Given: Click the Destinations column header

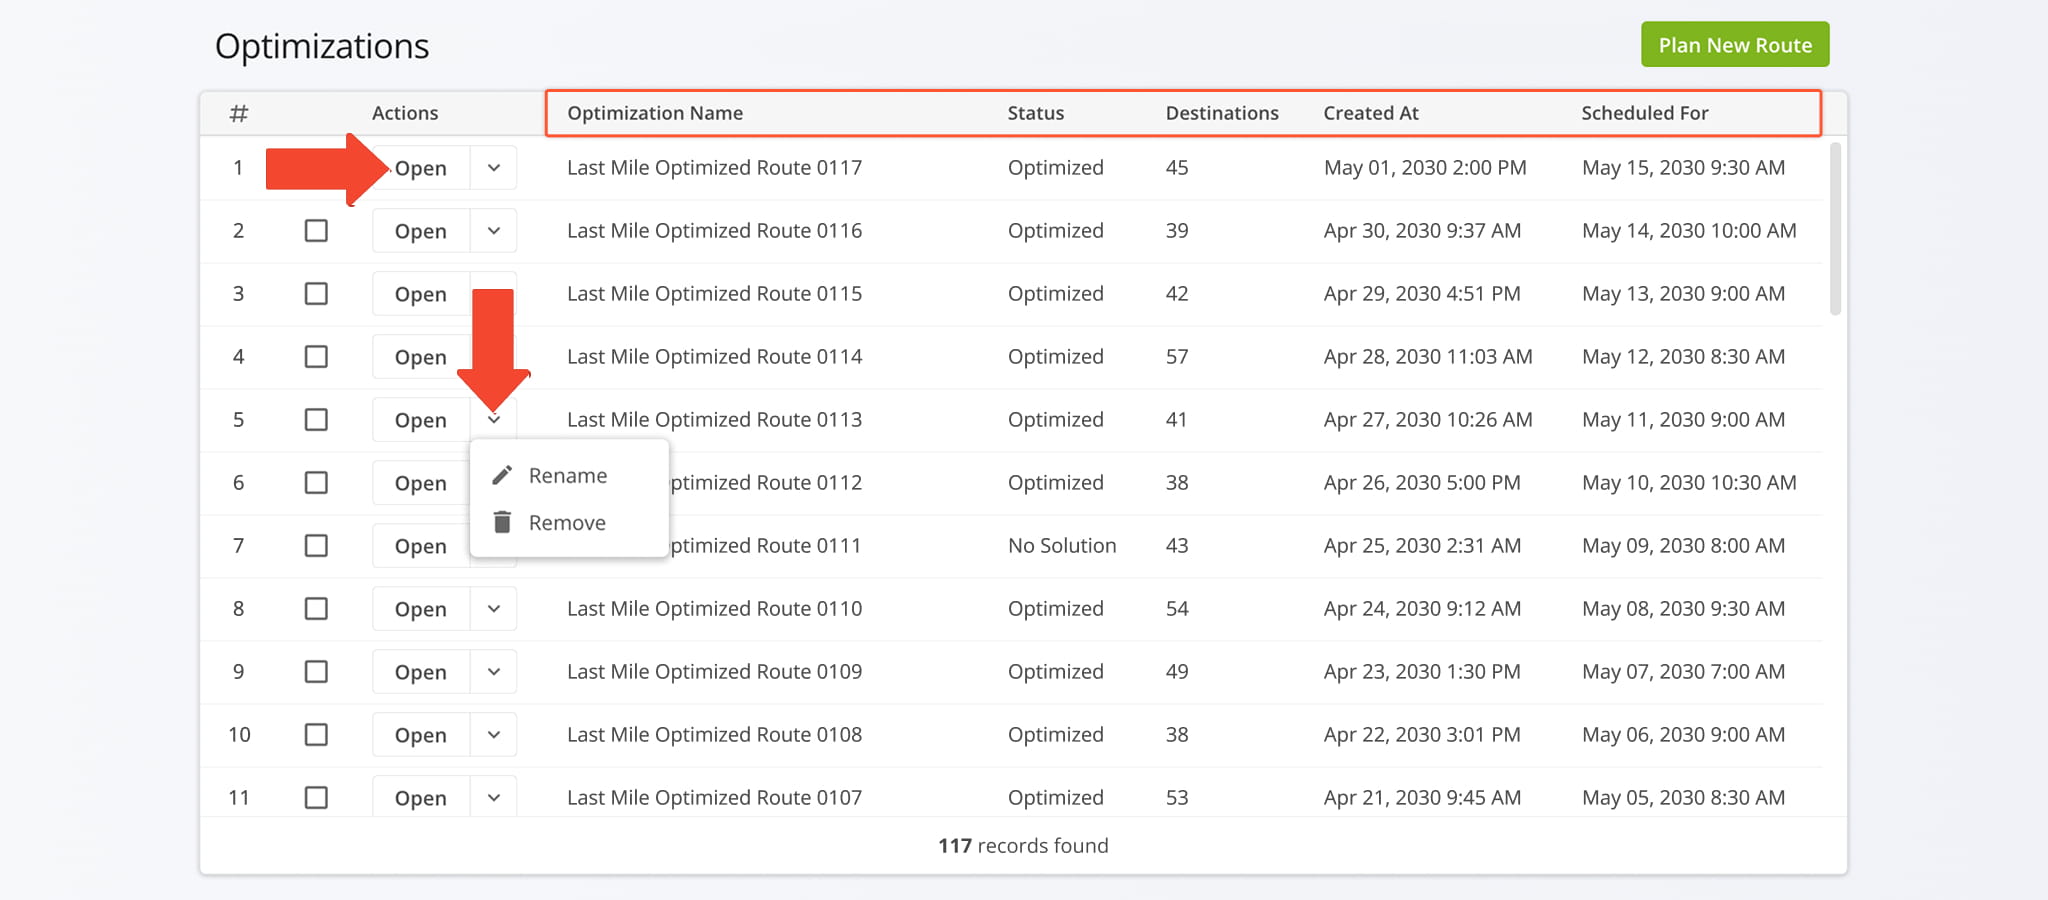Looking at the screenshot, I should [x=1221, y=113].
